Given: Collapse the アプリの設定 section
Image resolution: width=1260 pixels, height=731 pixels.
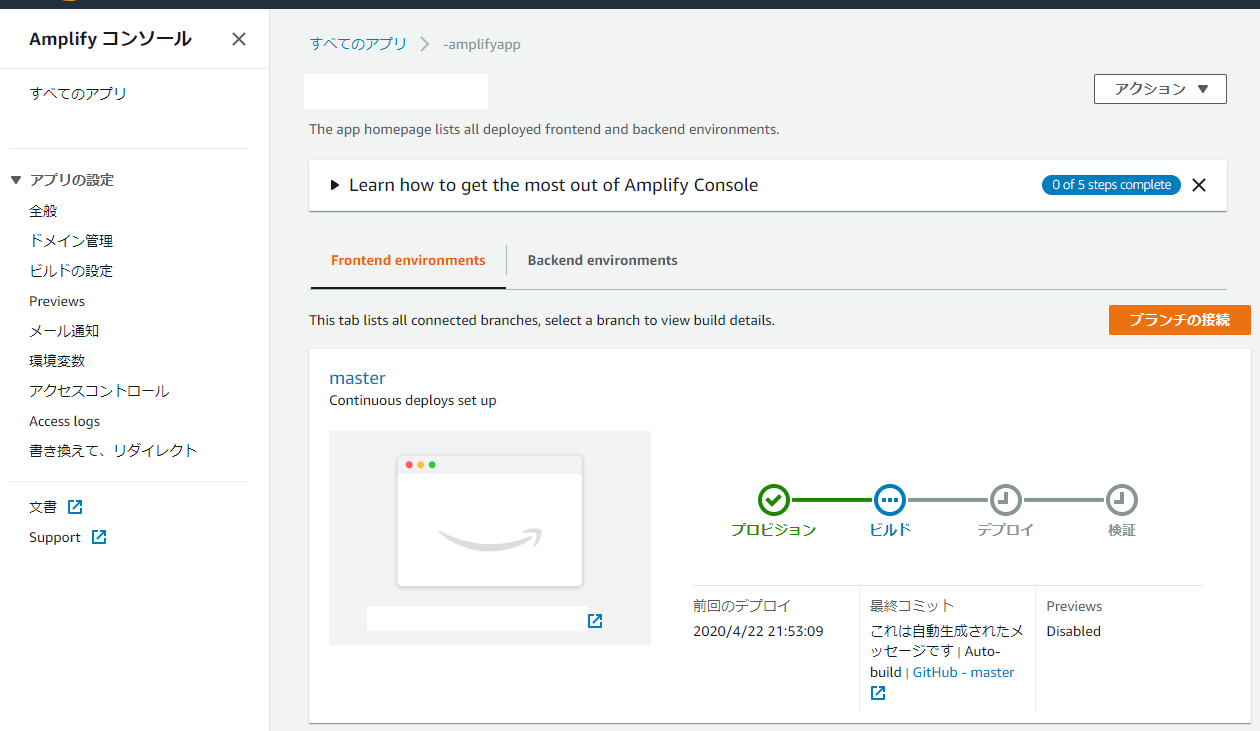Looking at the screenshot, I should tap(15, 180).
